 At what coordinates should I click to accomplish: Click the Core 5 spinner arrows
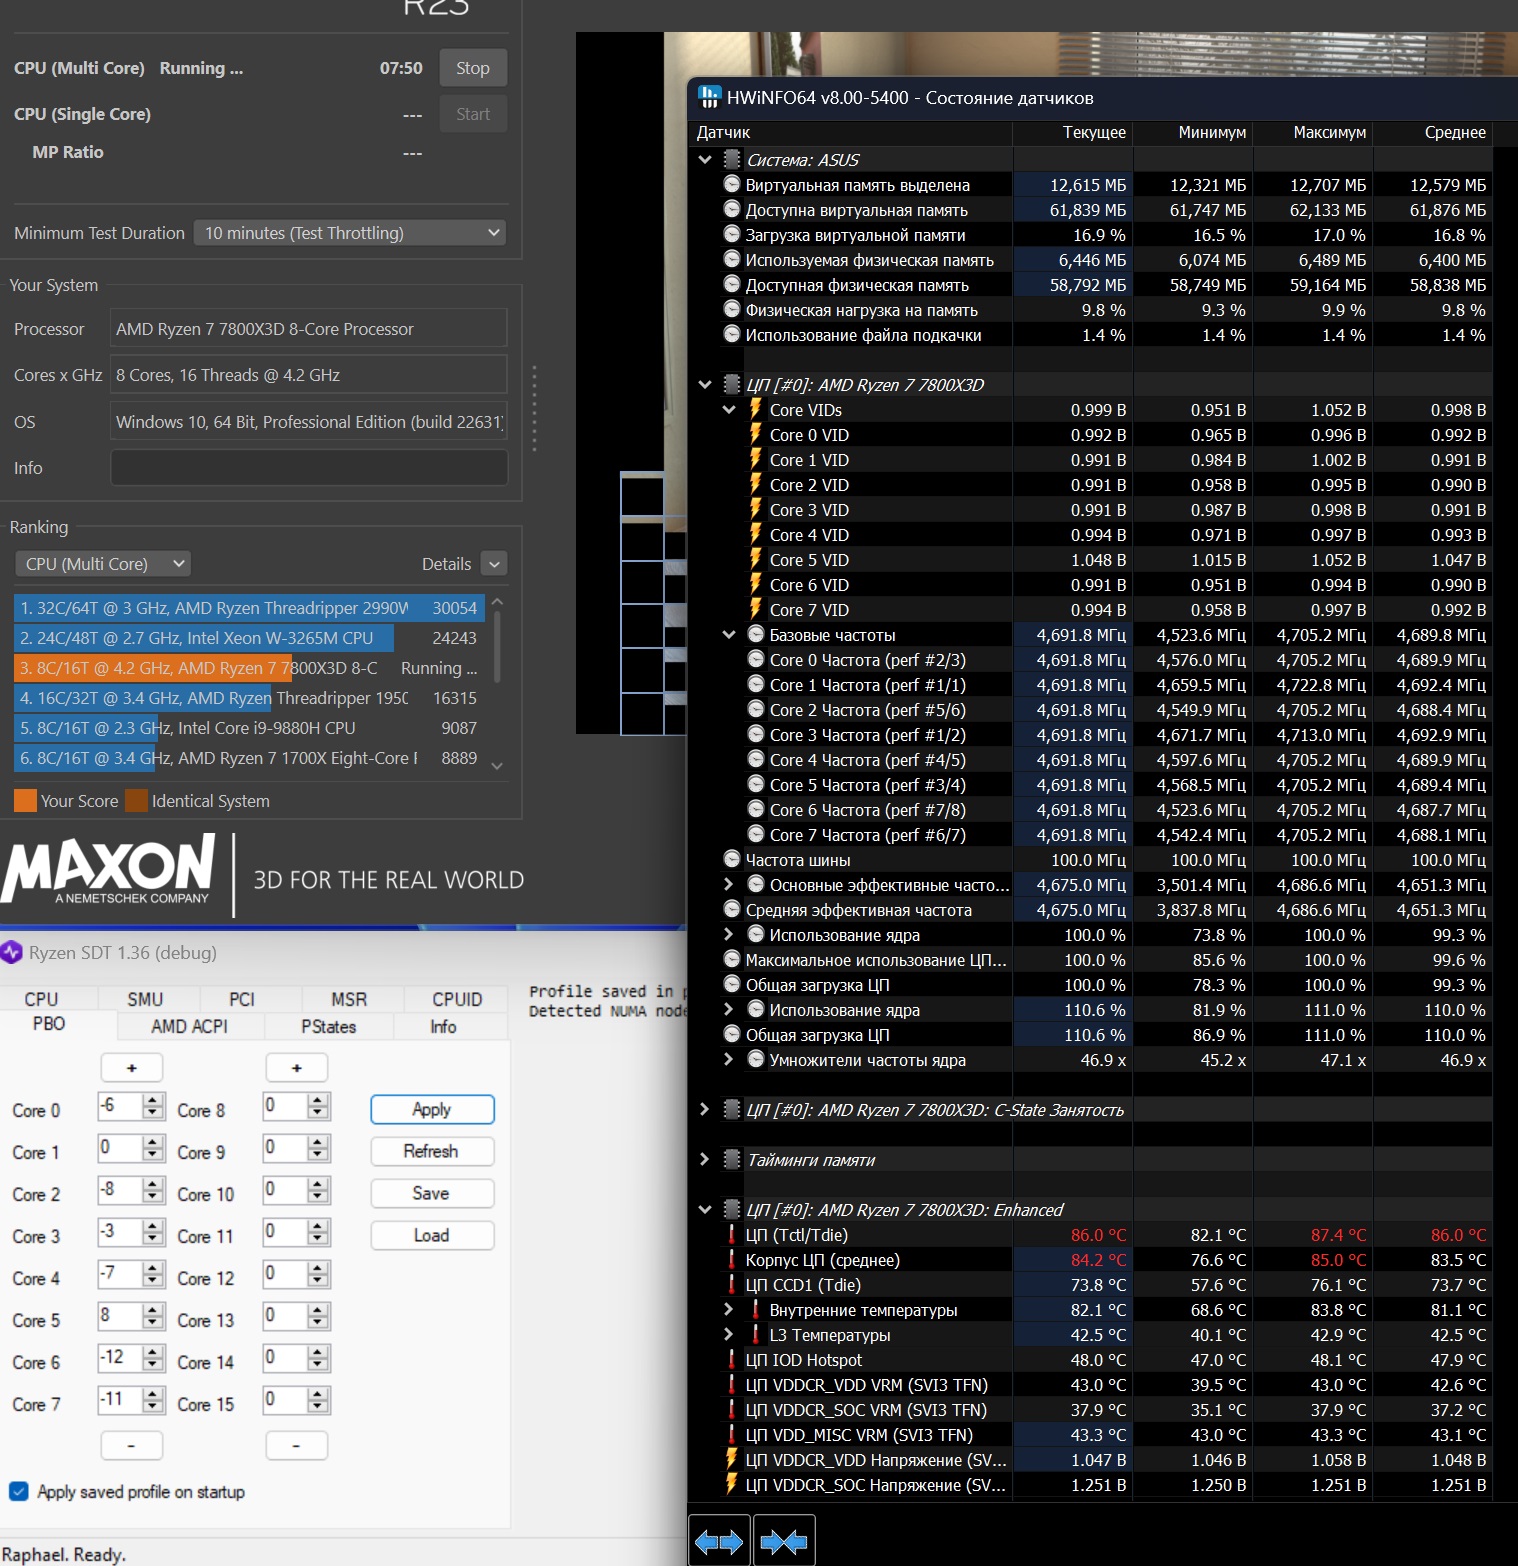[x=153, y=1315]
